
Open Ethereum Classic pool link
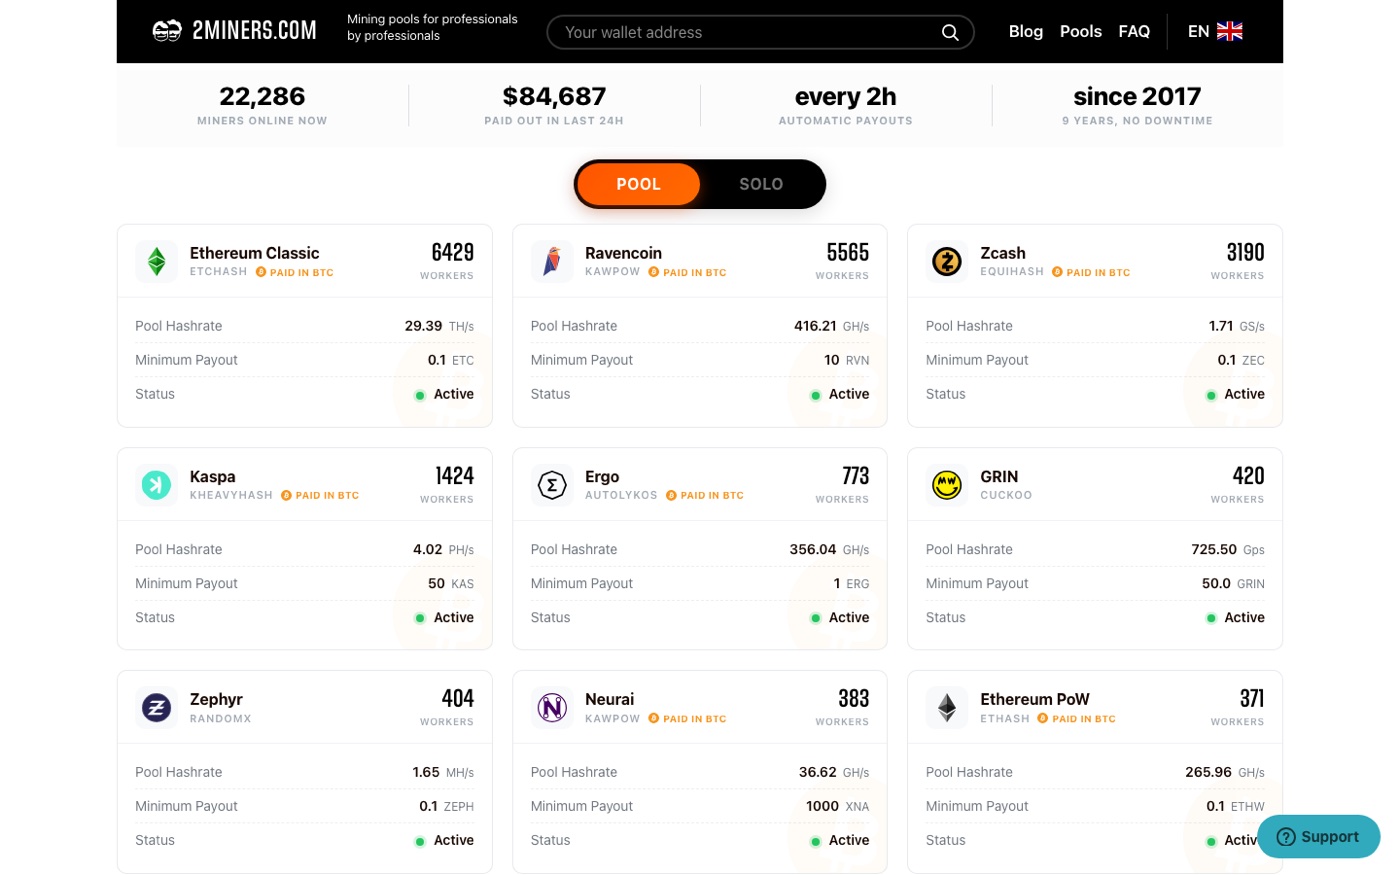pos(255,253)
